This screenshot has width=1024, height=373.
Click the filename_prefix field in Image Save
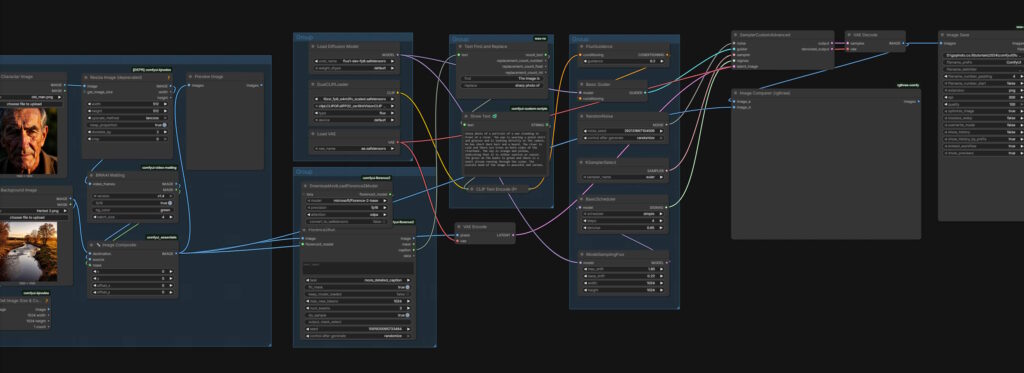tap(984, 62)
